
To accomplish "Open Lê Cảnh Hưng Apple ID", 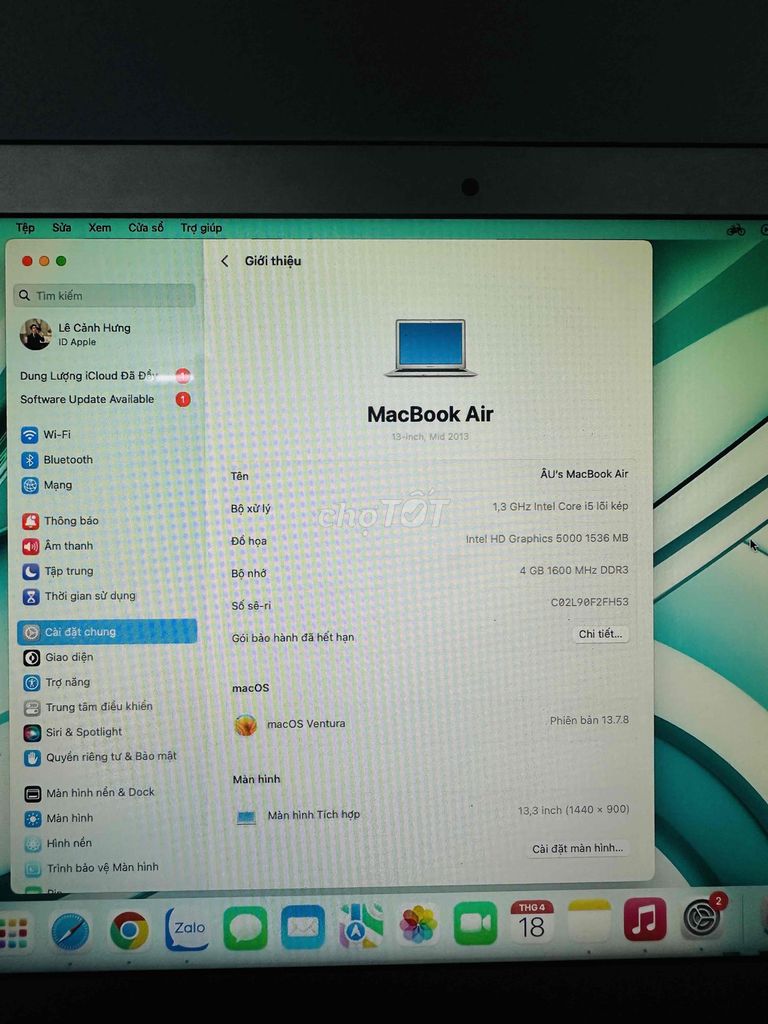I will (x=76, y=334).
